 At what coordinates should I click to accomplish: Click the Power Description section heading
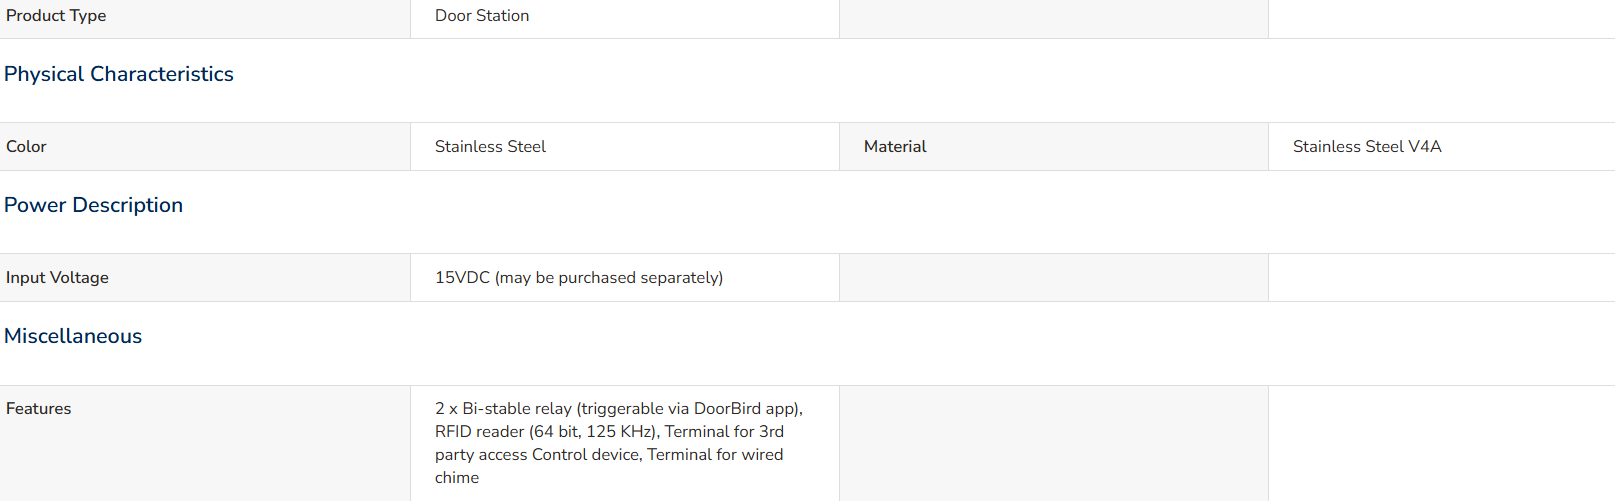94,205
